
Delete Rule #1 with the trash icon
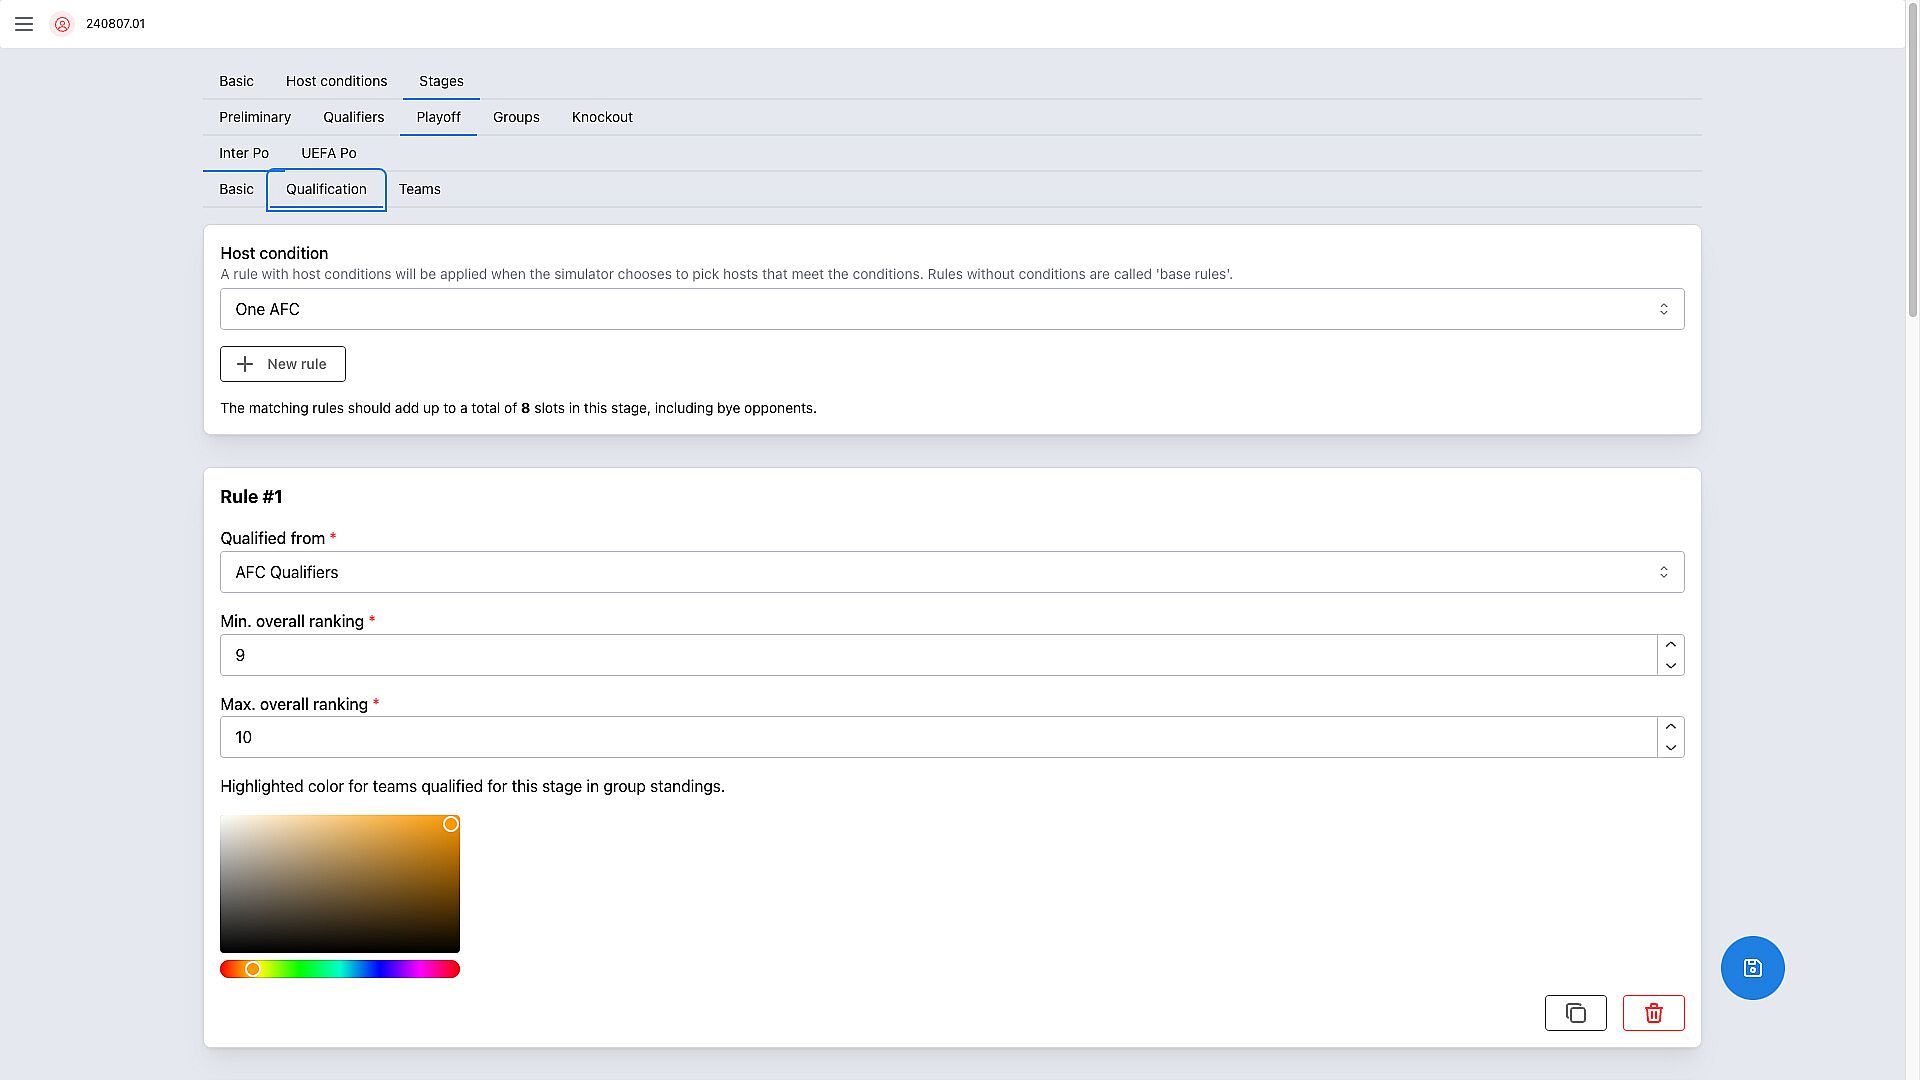click(1653, 1013)
